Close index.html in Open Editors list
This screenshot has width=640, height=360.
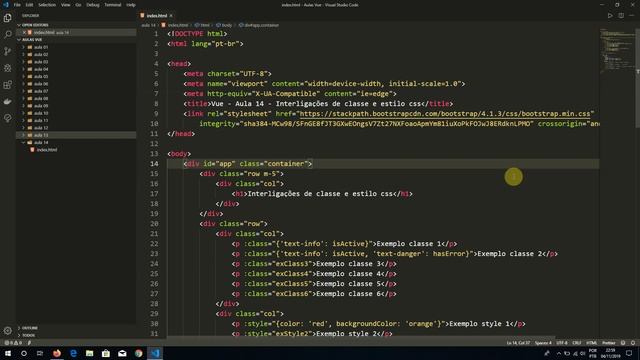point(24,32)
